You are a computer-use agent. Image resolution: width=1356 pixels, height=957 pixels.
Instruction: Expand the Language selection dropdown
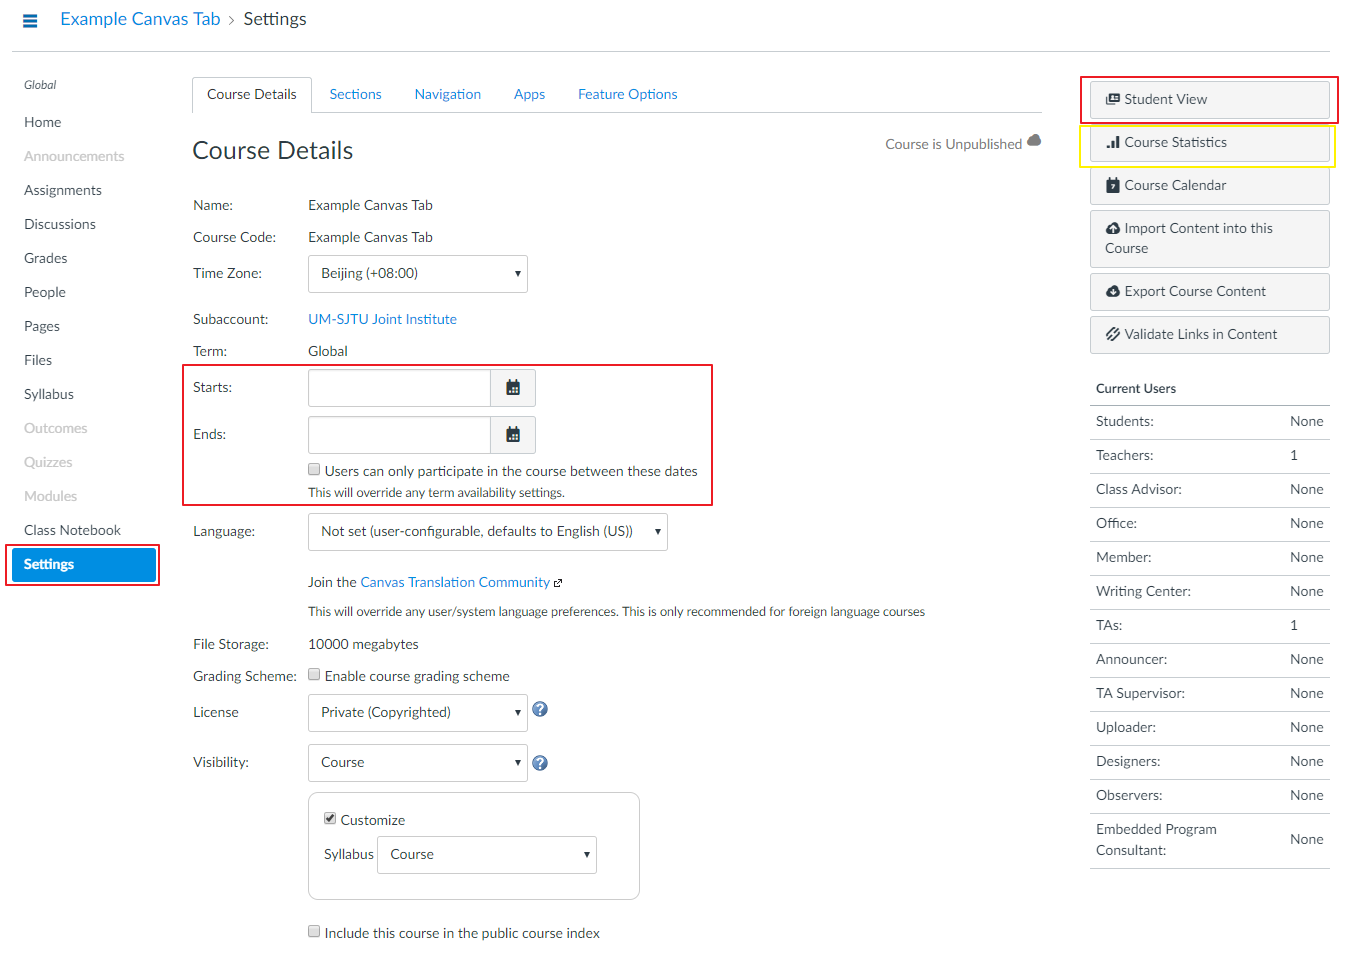pos(487,532)
